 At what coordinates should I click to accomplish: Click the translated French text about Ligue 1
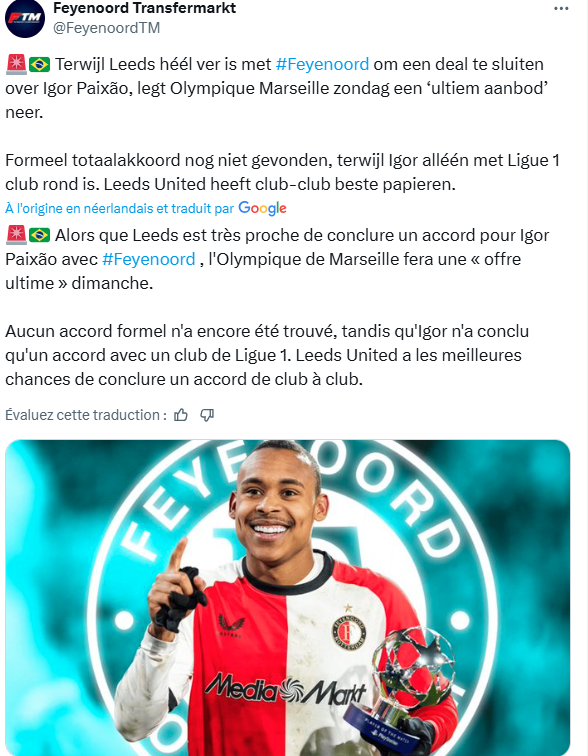tap(267, 355)
